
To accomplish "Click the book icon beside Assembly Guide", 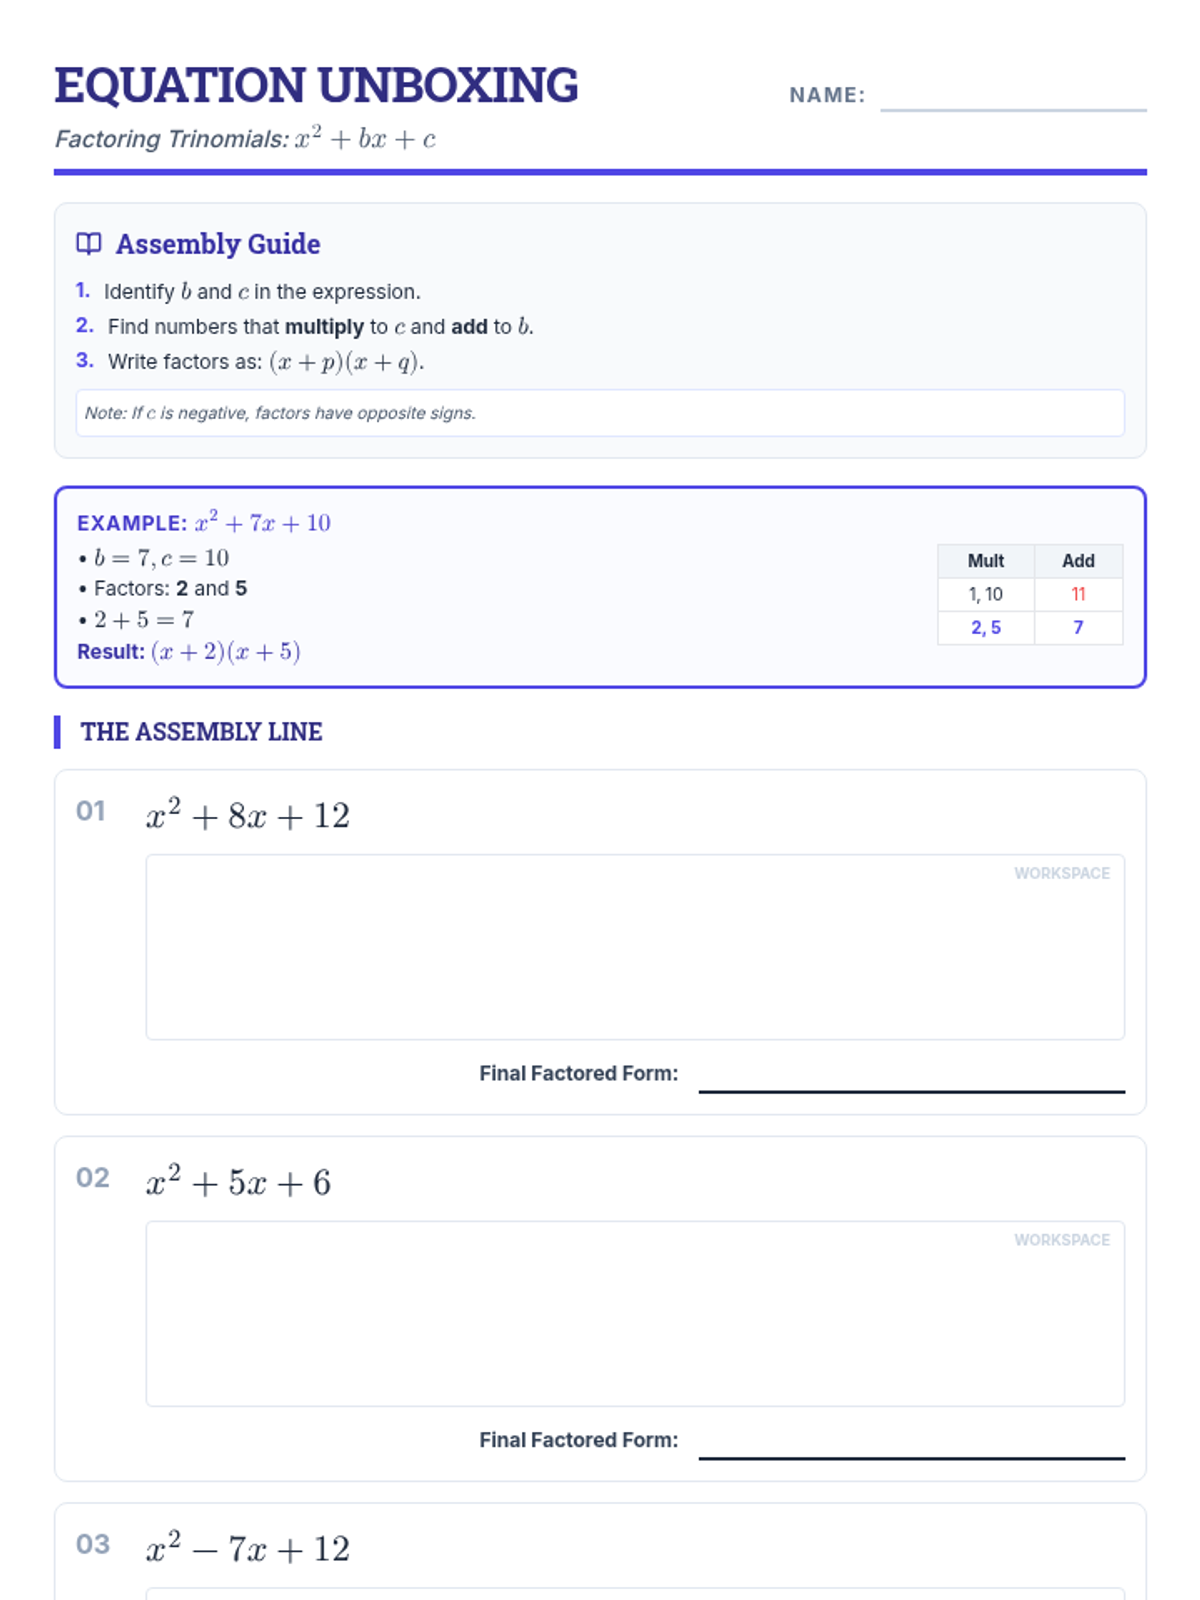I will pyautogui.click(x=89, y=244).
